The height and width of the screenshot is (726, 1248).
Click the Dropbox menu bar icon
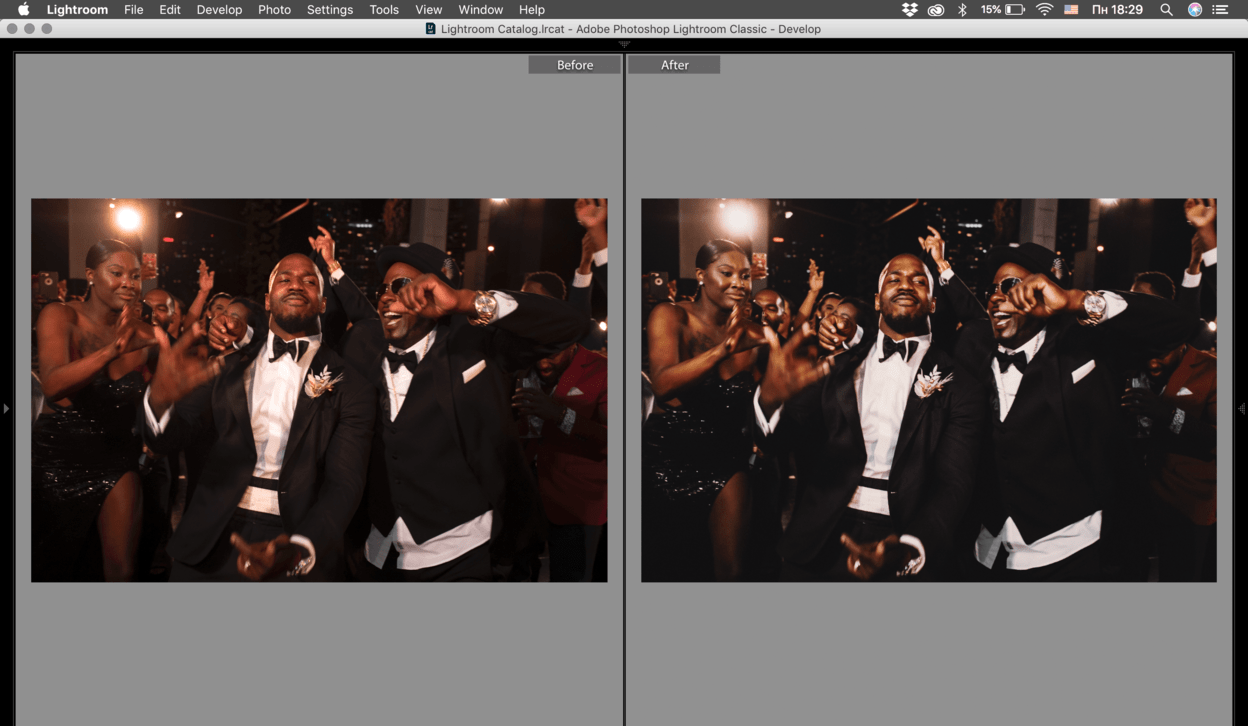[909, 9]
